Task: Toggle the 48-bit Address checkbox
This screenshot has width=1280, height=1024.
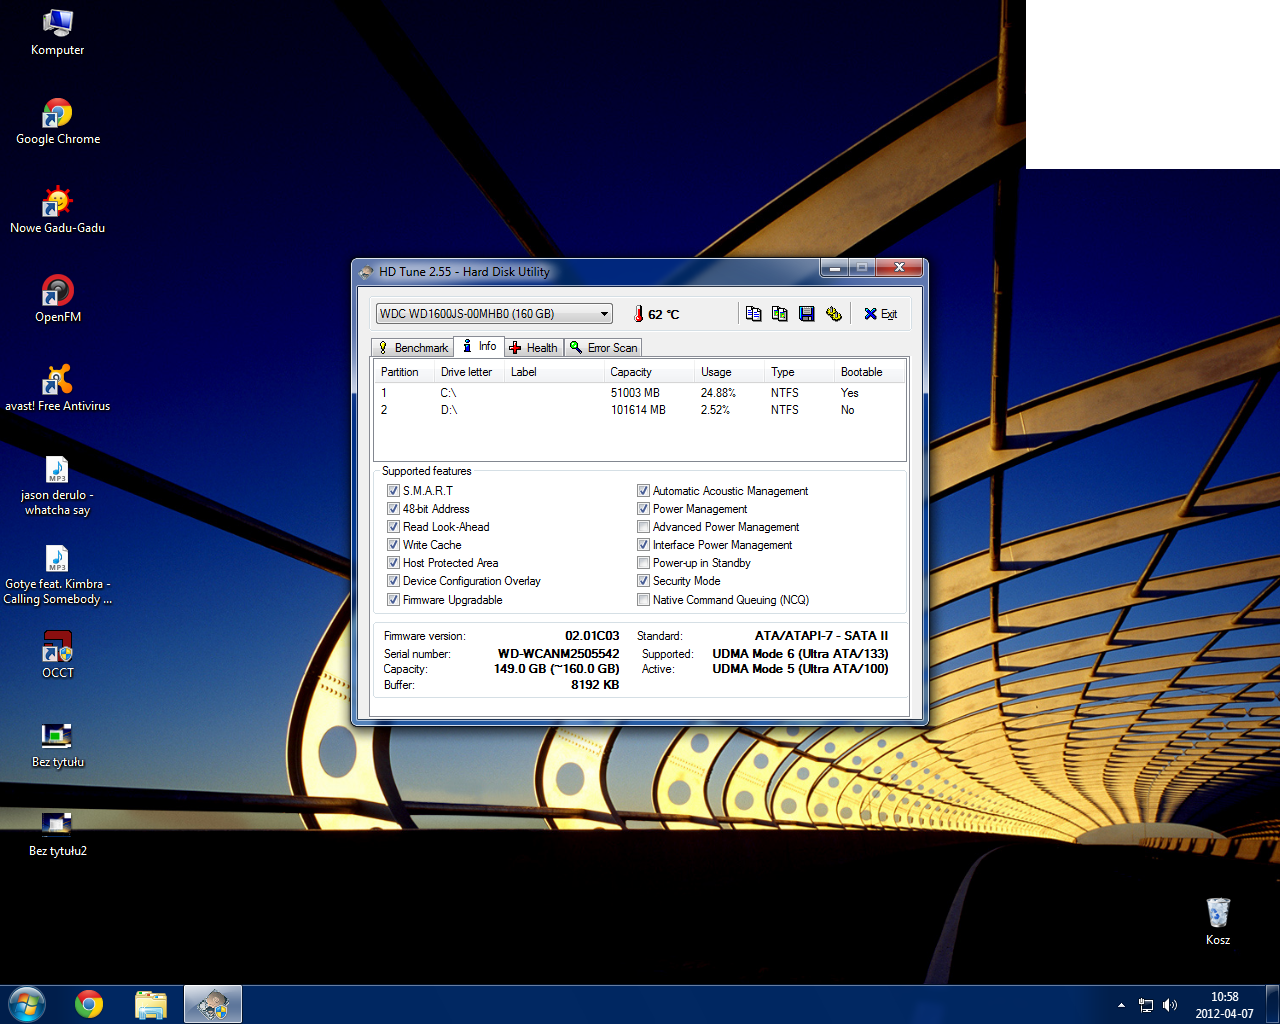Action: click(393, 509)
